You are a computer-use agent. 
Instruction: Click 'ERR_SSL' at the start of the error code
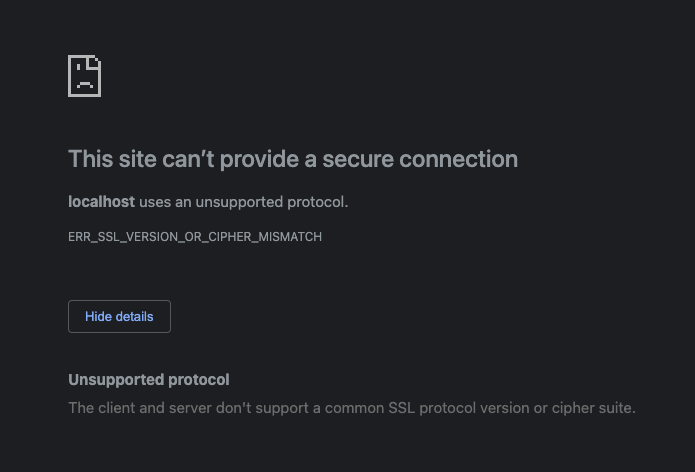tap(94, 237)
